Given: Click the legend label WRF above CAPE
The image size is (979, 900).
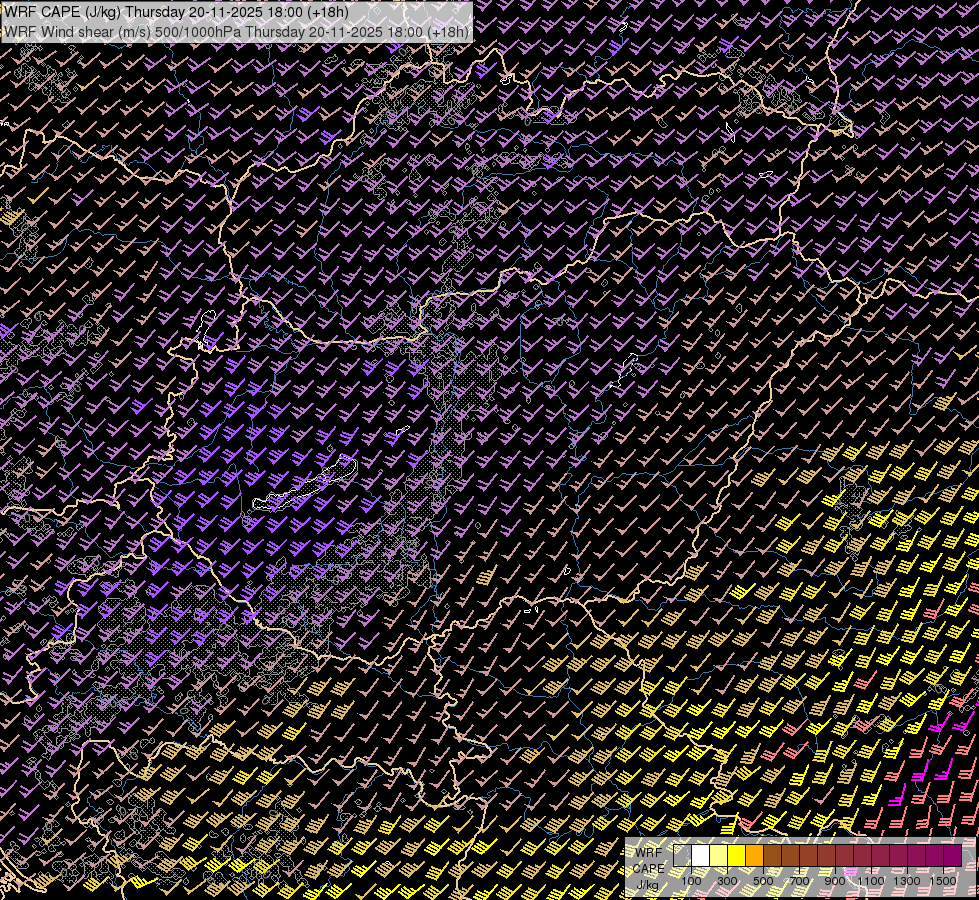Looking at the screenshot, I should coord(649,853).
